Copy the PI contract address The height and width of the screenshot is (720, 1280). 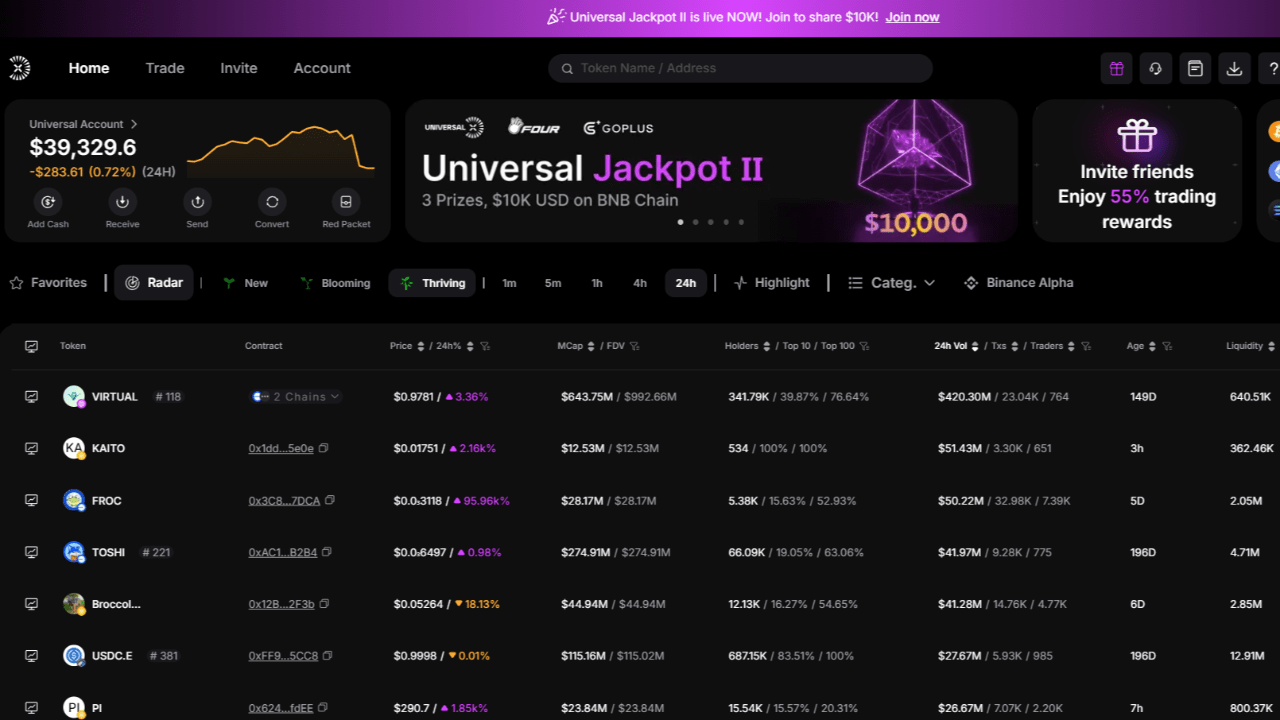pos(323,708)
